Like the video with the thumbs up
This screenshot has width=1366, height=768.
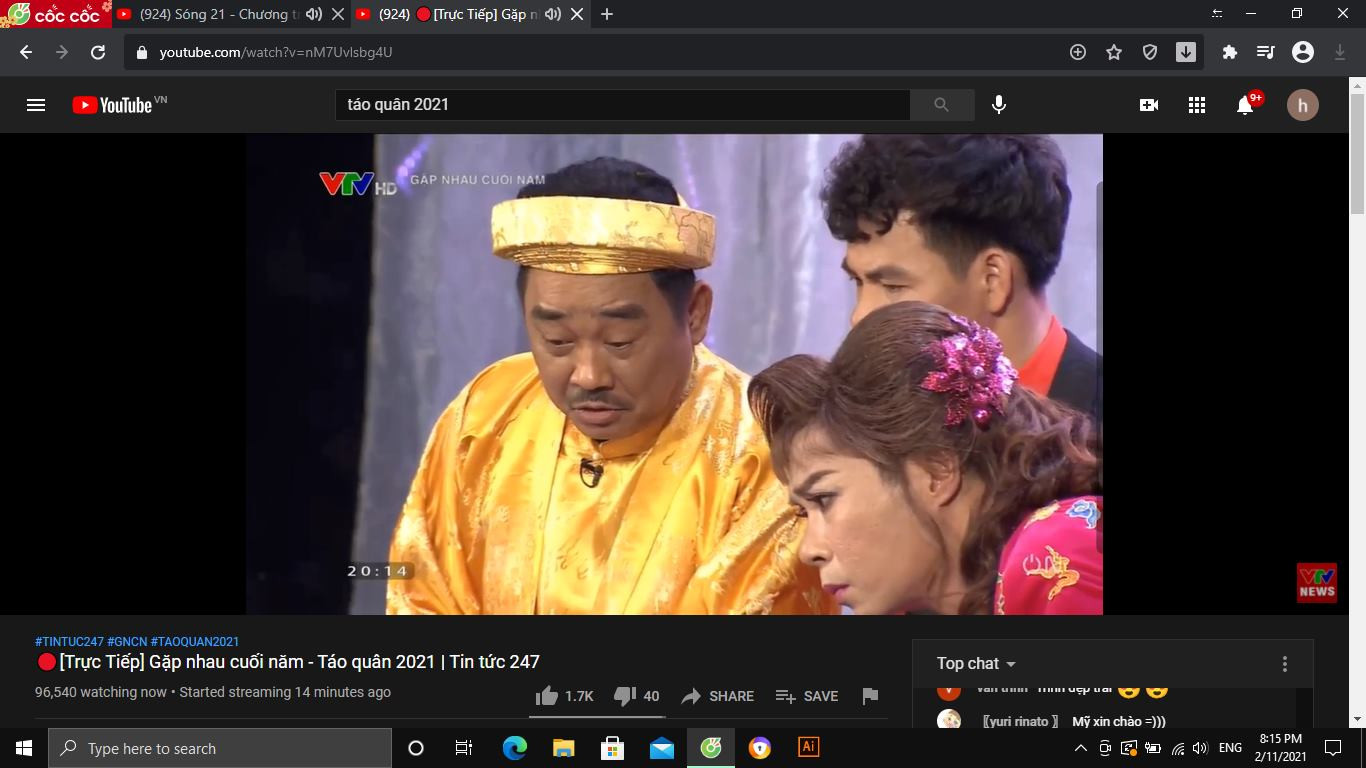tap(549, 695)
